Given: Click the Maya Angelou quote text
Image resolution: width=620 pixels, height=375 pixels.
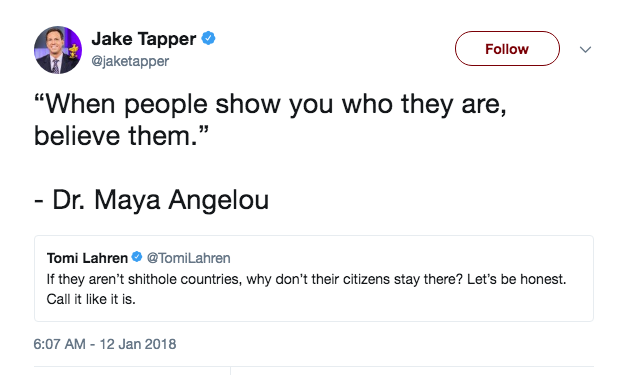Looking at the screenshot, I should click(270, 120).
